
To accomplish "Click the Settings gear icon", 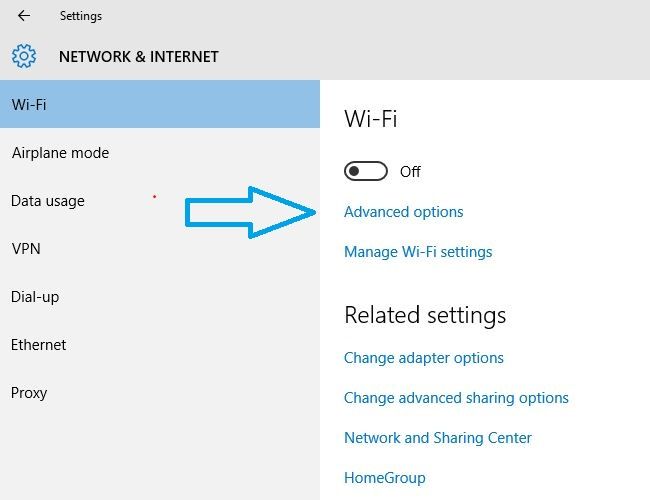I will (x=25, y=56).
